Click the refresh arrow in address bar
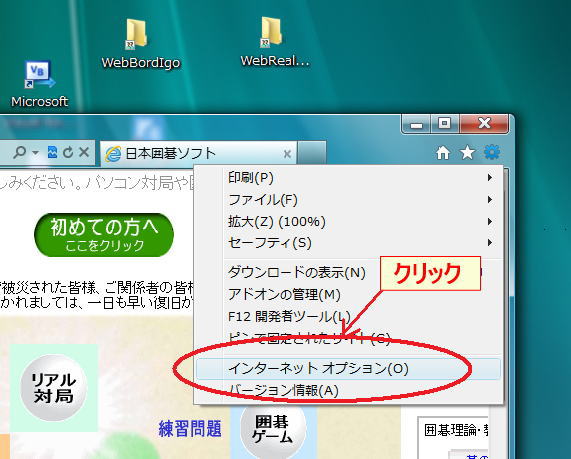571x459 pixels. click(x=68, y=152)
